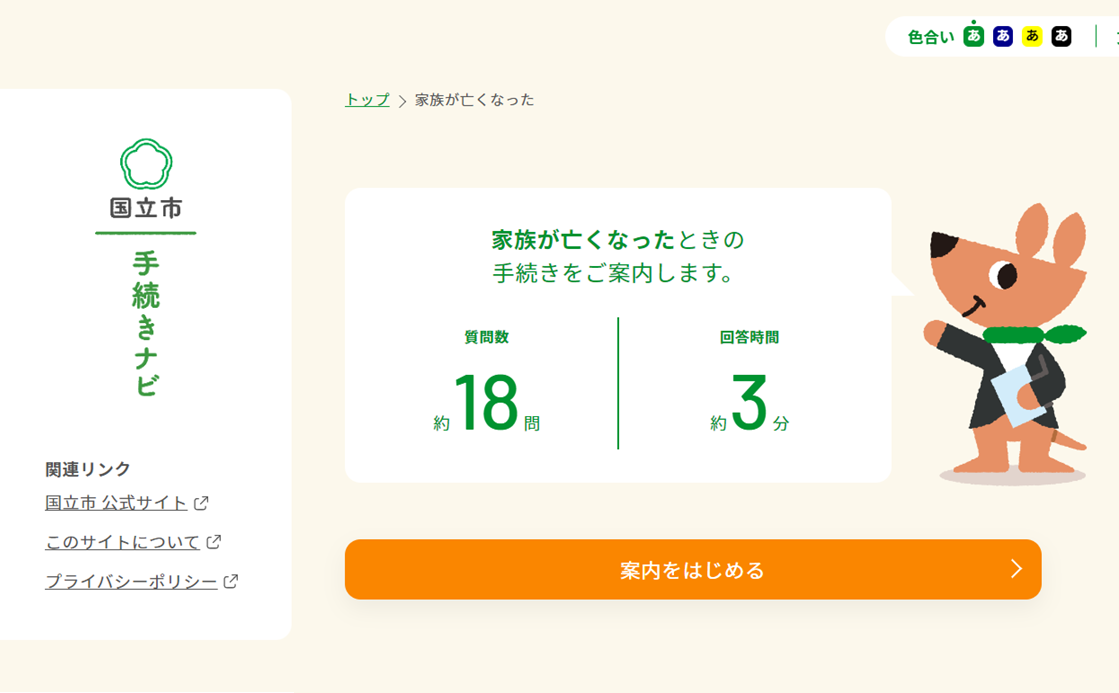Open the 国立市 公式サイト link
Viewport: 1119px width, 693px height.
coord(116,503)
